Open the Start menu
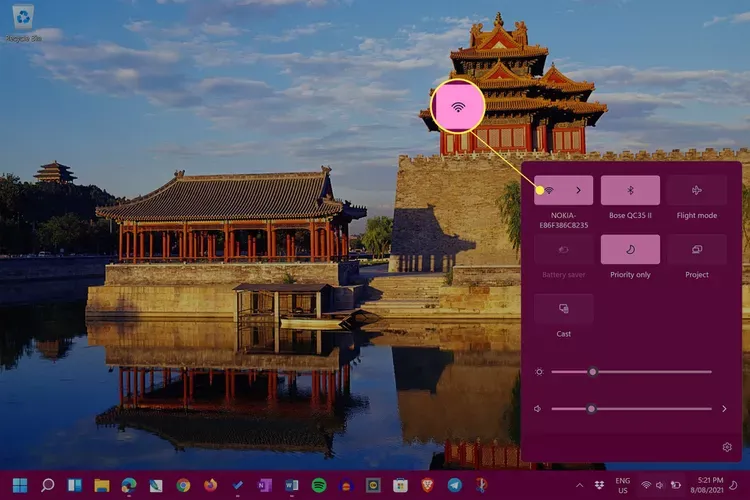The image size is (750, 500). coord(20,485)
